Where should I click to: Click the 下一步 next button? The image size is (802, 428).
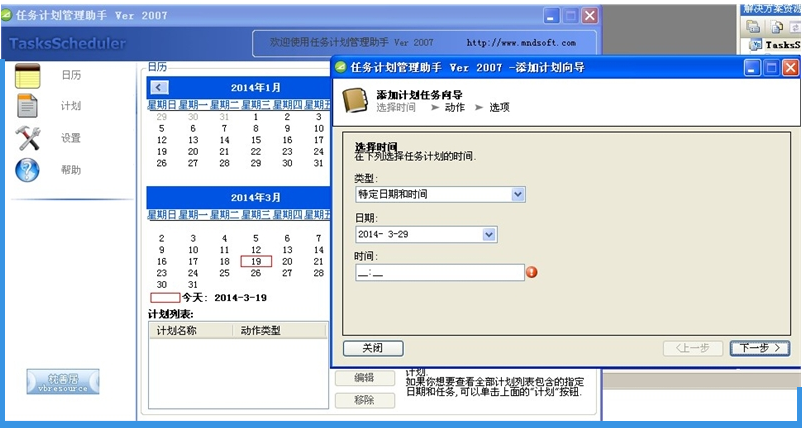760,348
